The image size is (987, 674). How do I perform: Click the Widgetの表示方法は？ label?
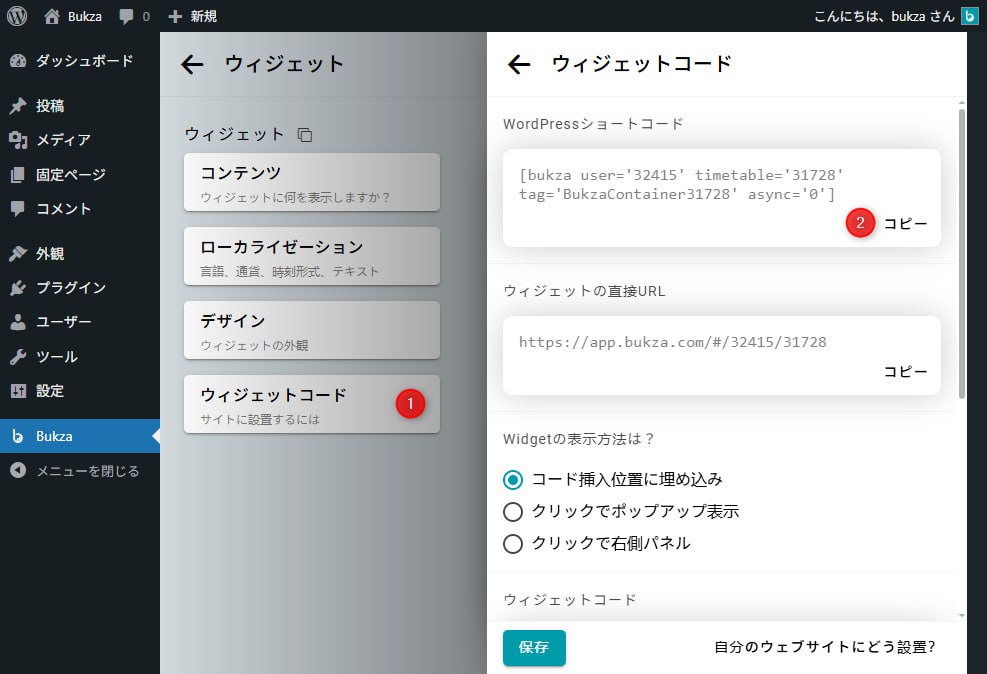click(579, 439)
